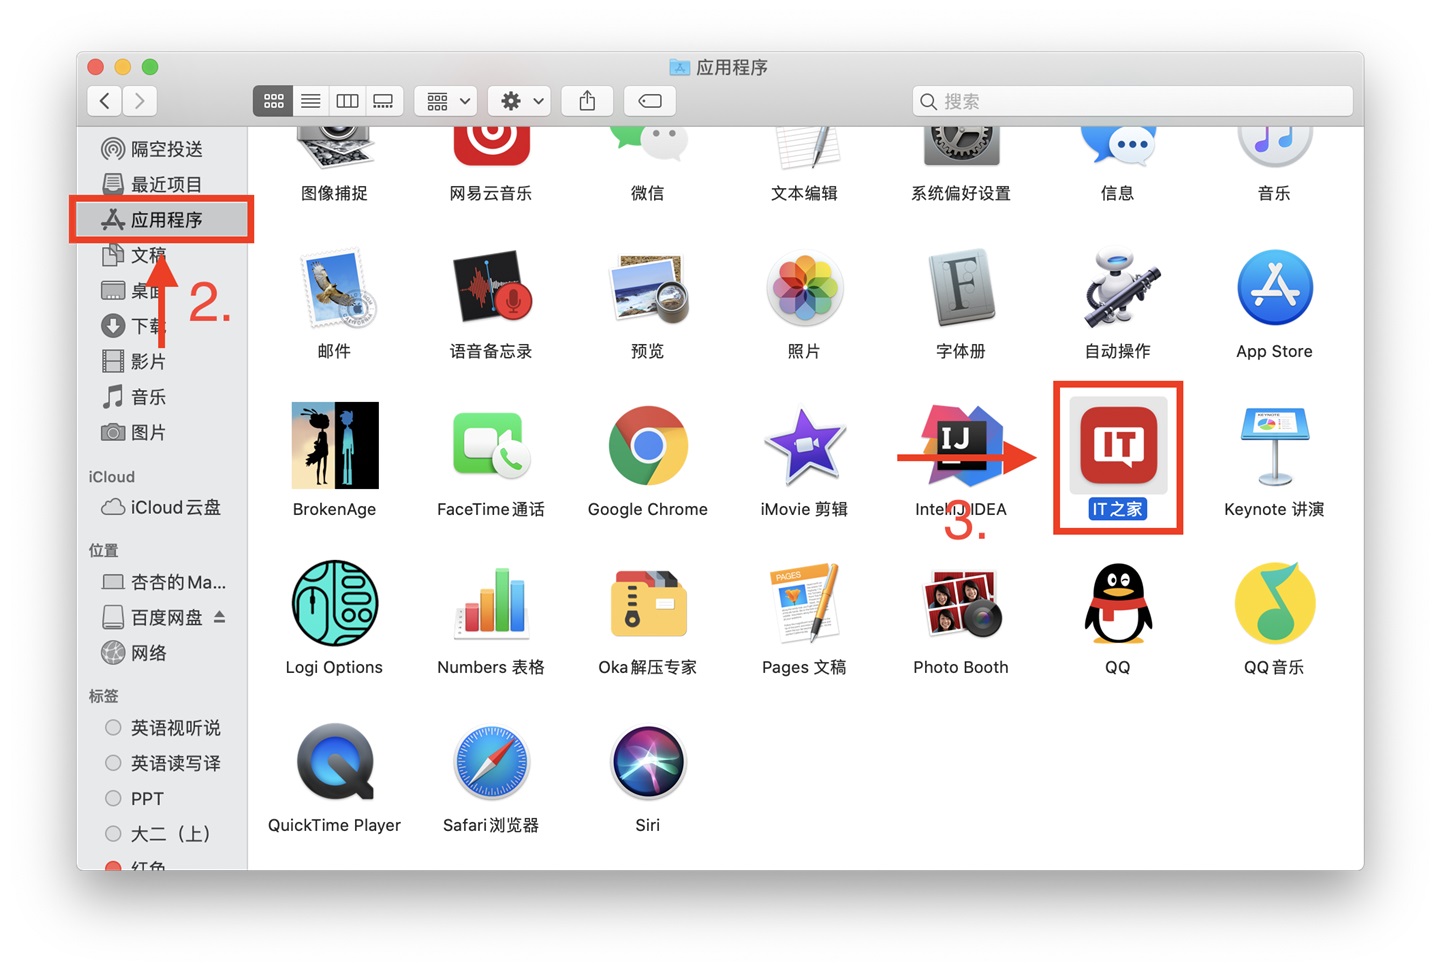Viewport: 1440px width, 971px height.
Task: Eject the 百度网盘 volume
Action: (x=219, y=617)
